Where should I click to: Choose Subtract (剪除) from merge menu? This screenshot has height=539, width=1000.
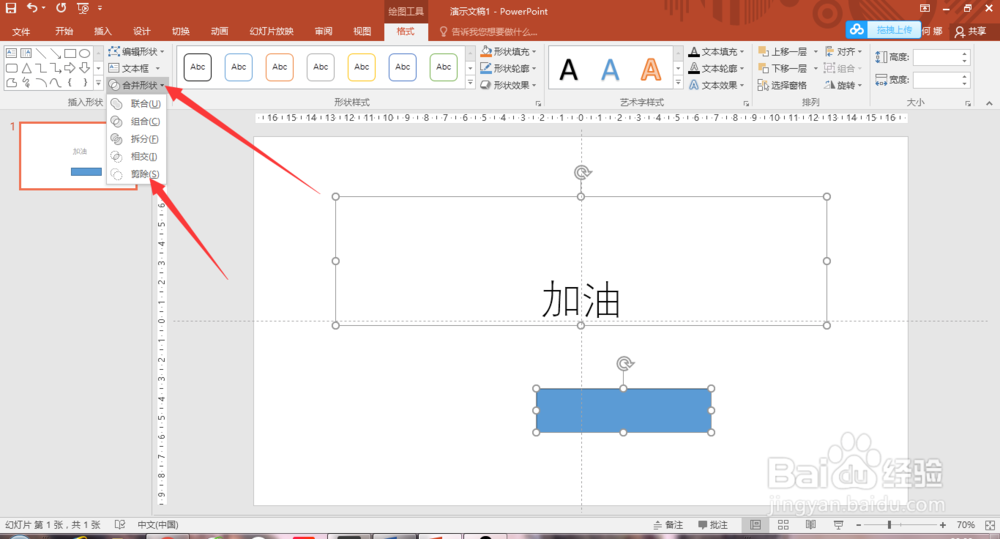click(136, 174)
